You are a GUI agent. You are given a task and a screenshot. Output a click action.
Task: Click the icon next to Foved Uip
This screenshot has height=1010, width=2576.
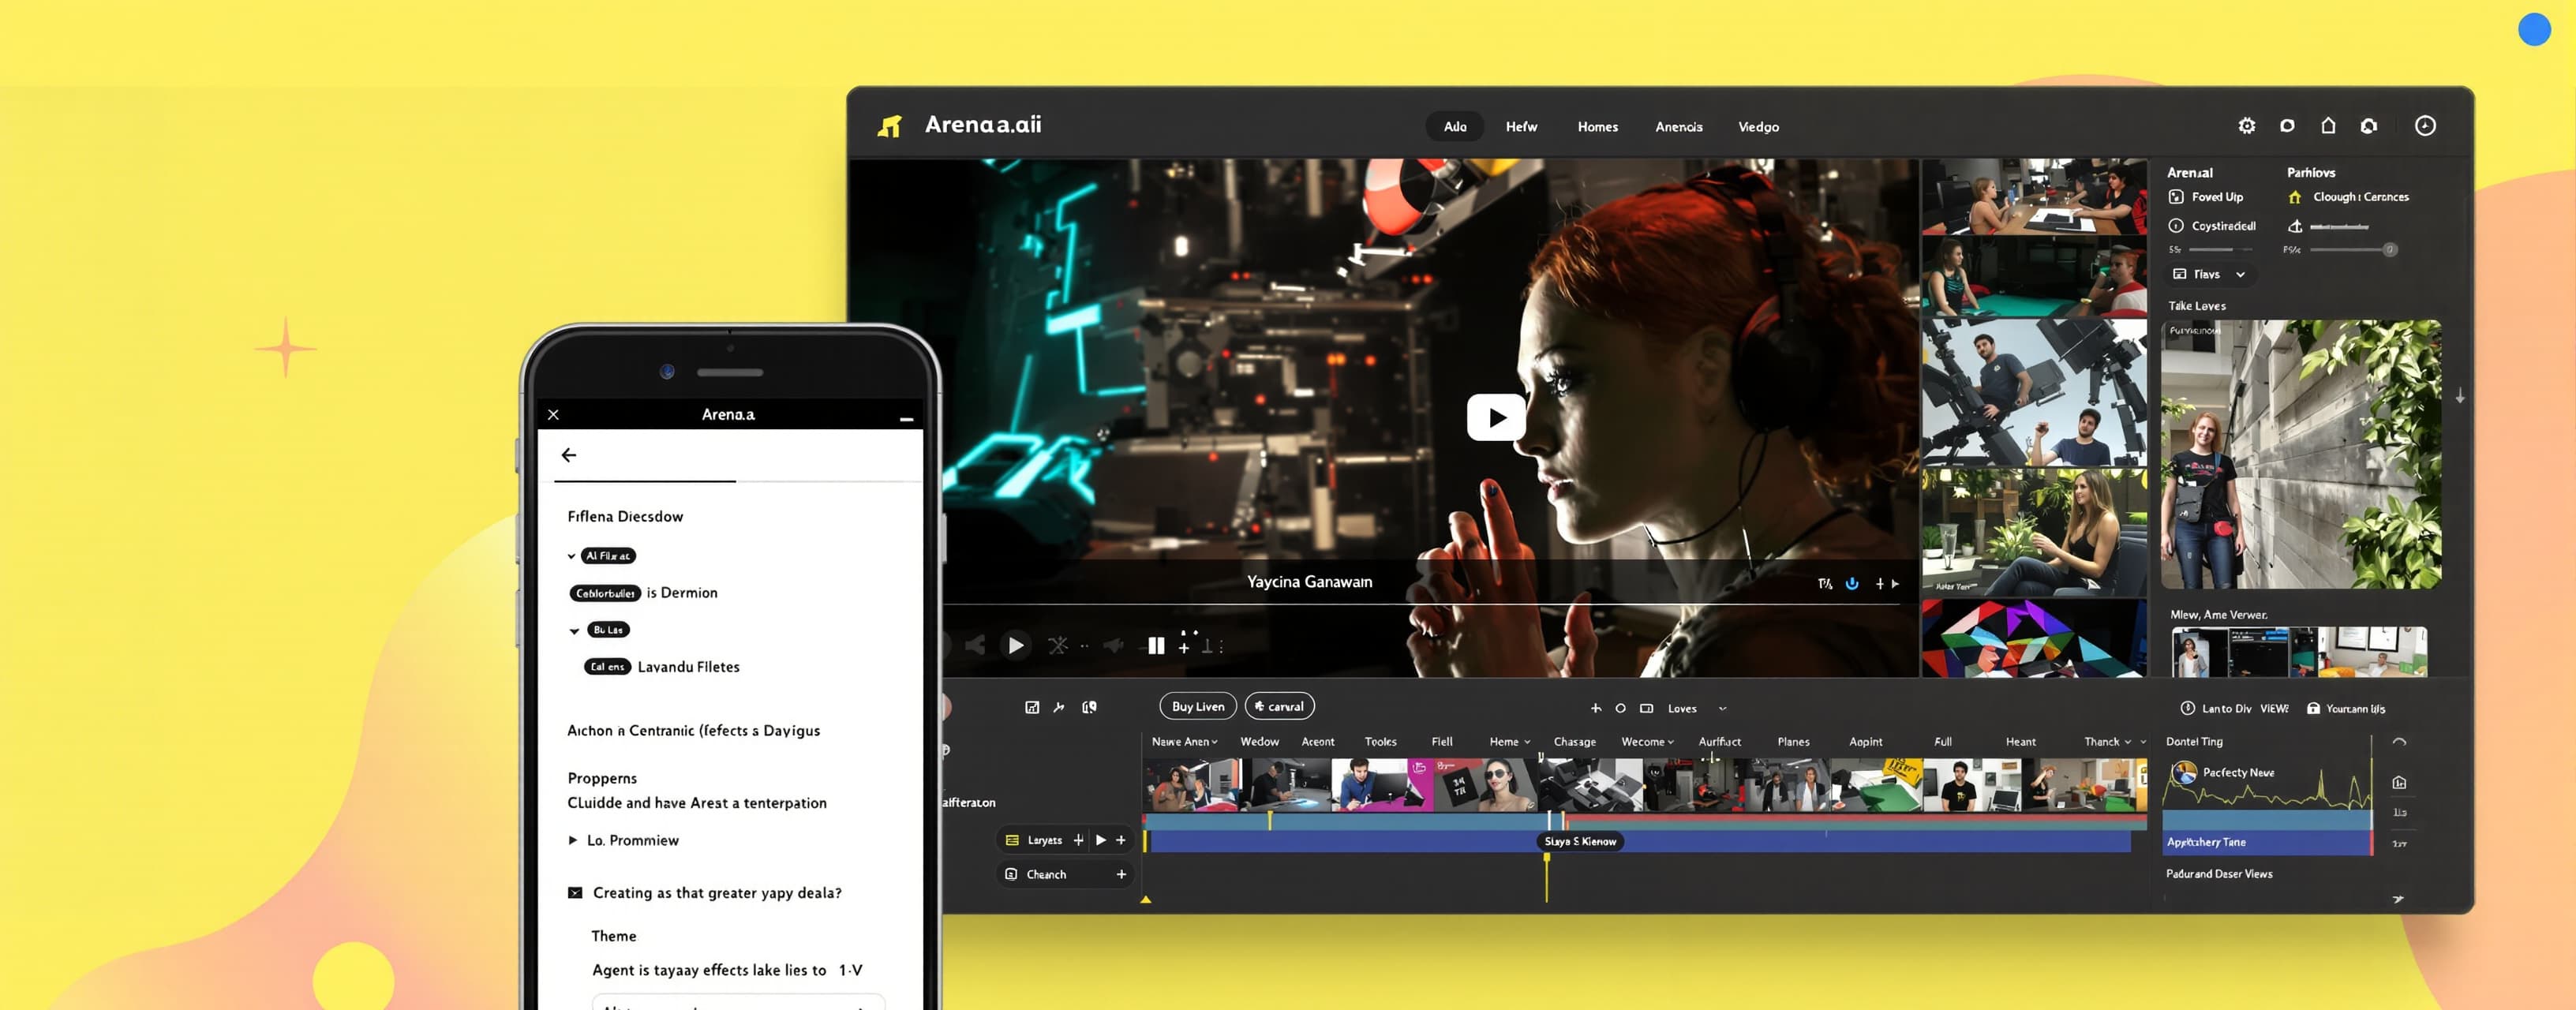[2176, 197]
